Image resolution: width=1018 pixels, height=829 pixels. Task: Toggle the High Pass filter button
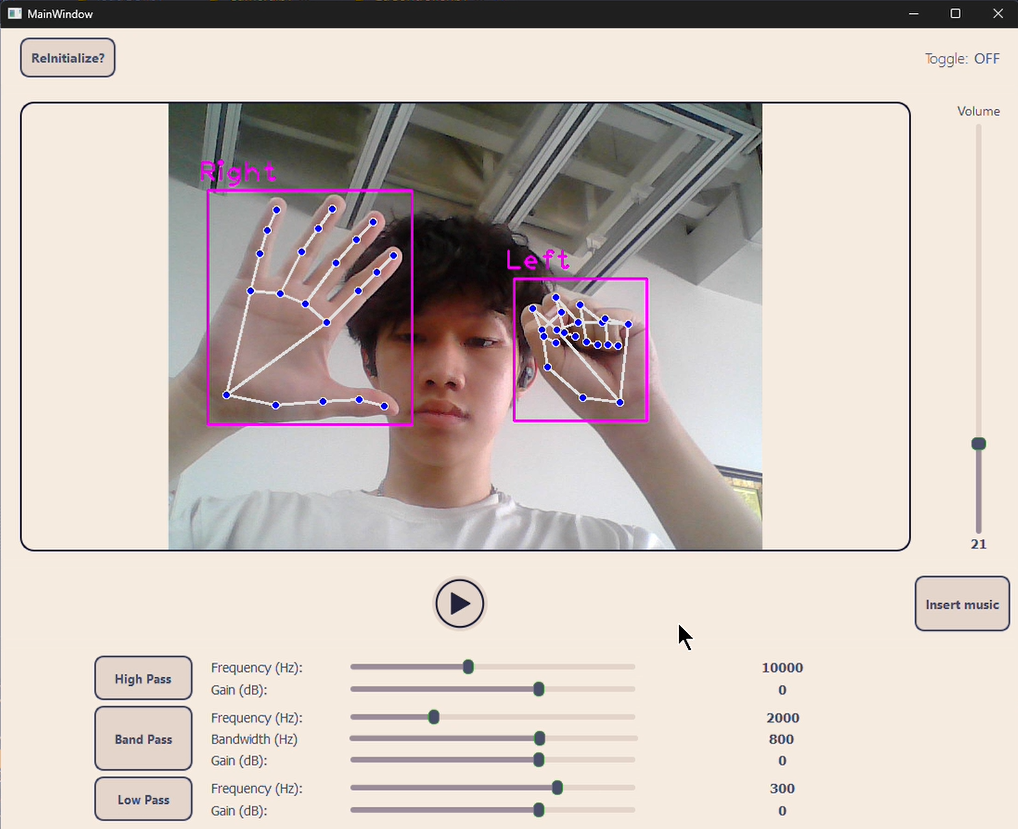(143, 679)
